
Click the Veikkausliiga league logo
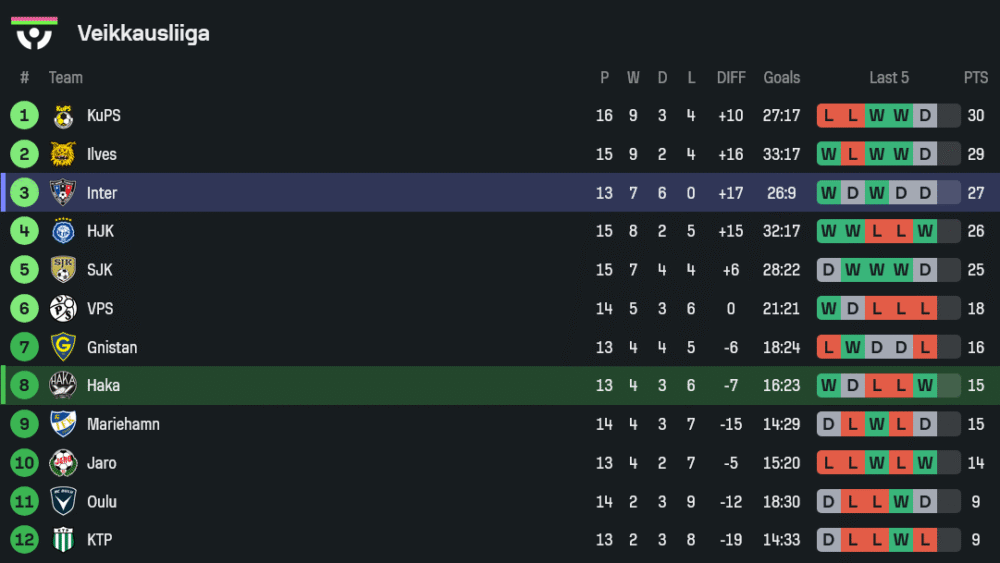[x=34, y=32]
